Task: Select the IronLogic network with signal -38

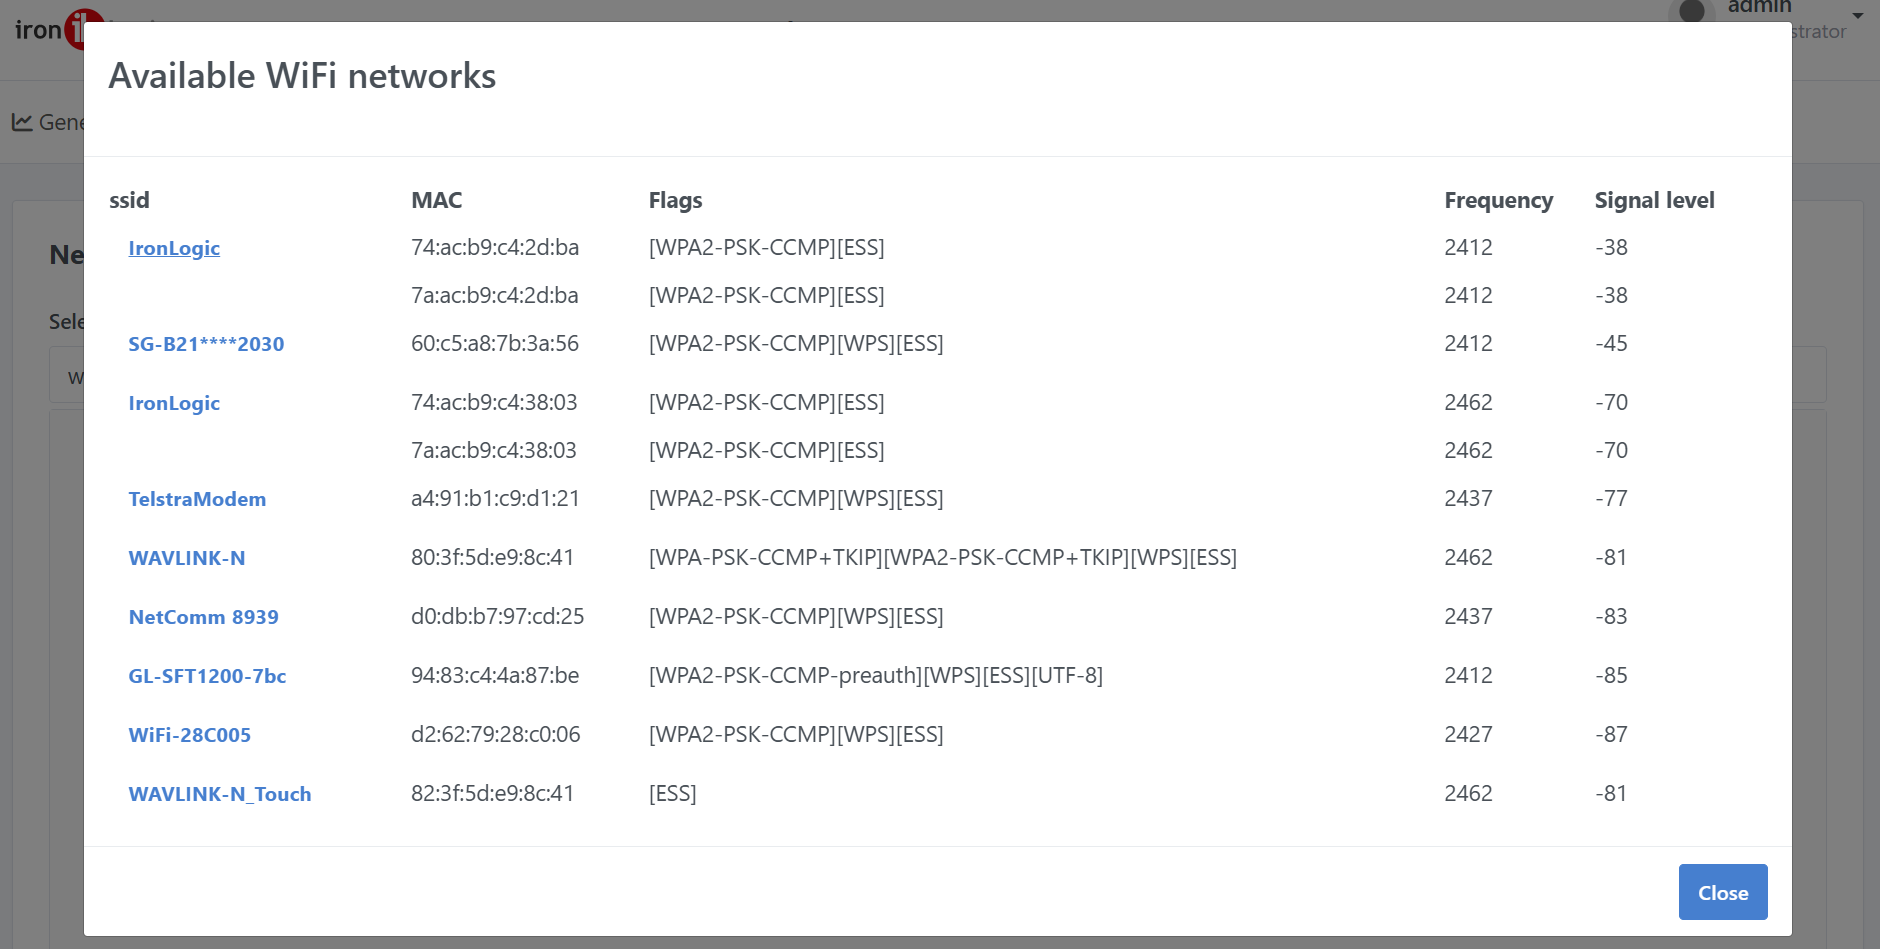Action: pyautogui.click(x=174, y=248)
